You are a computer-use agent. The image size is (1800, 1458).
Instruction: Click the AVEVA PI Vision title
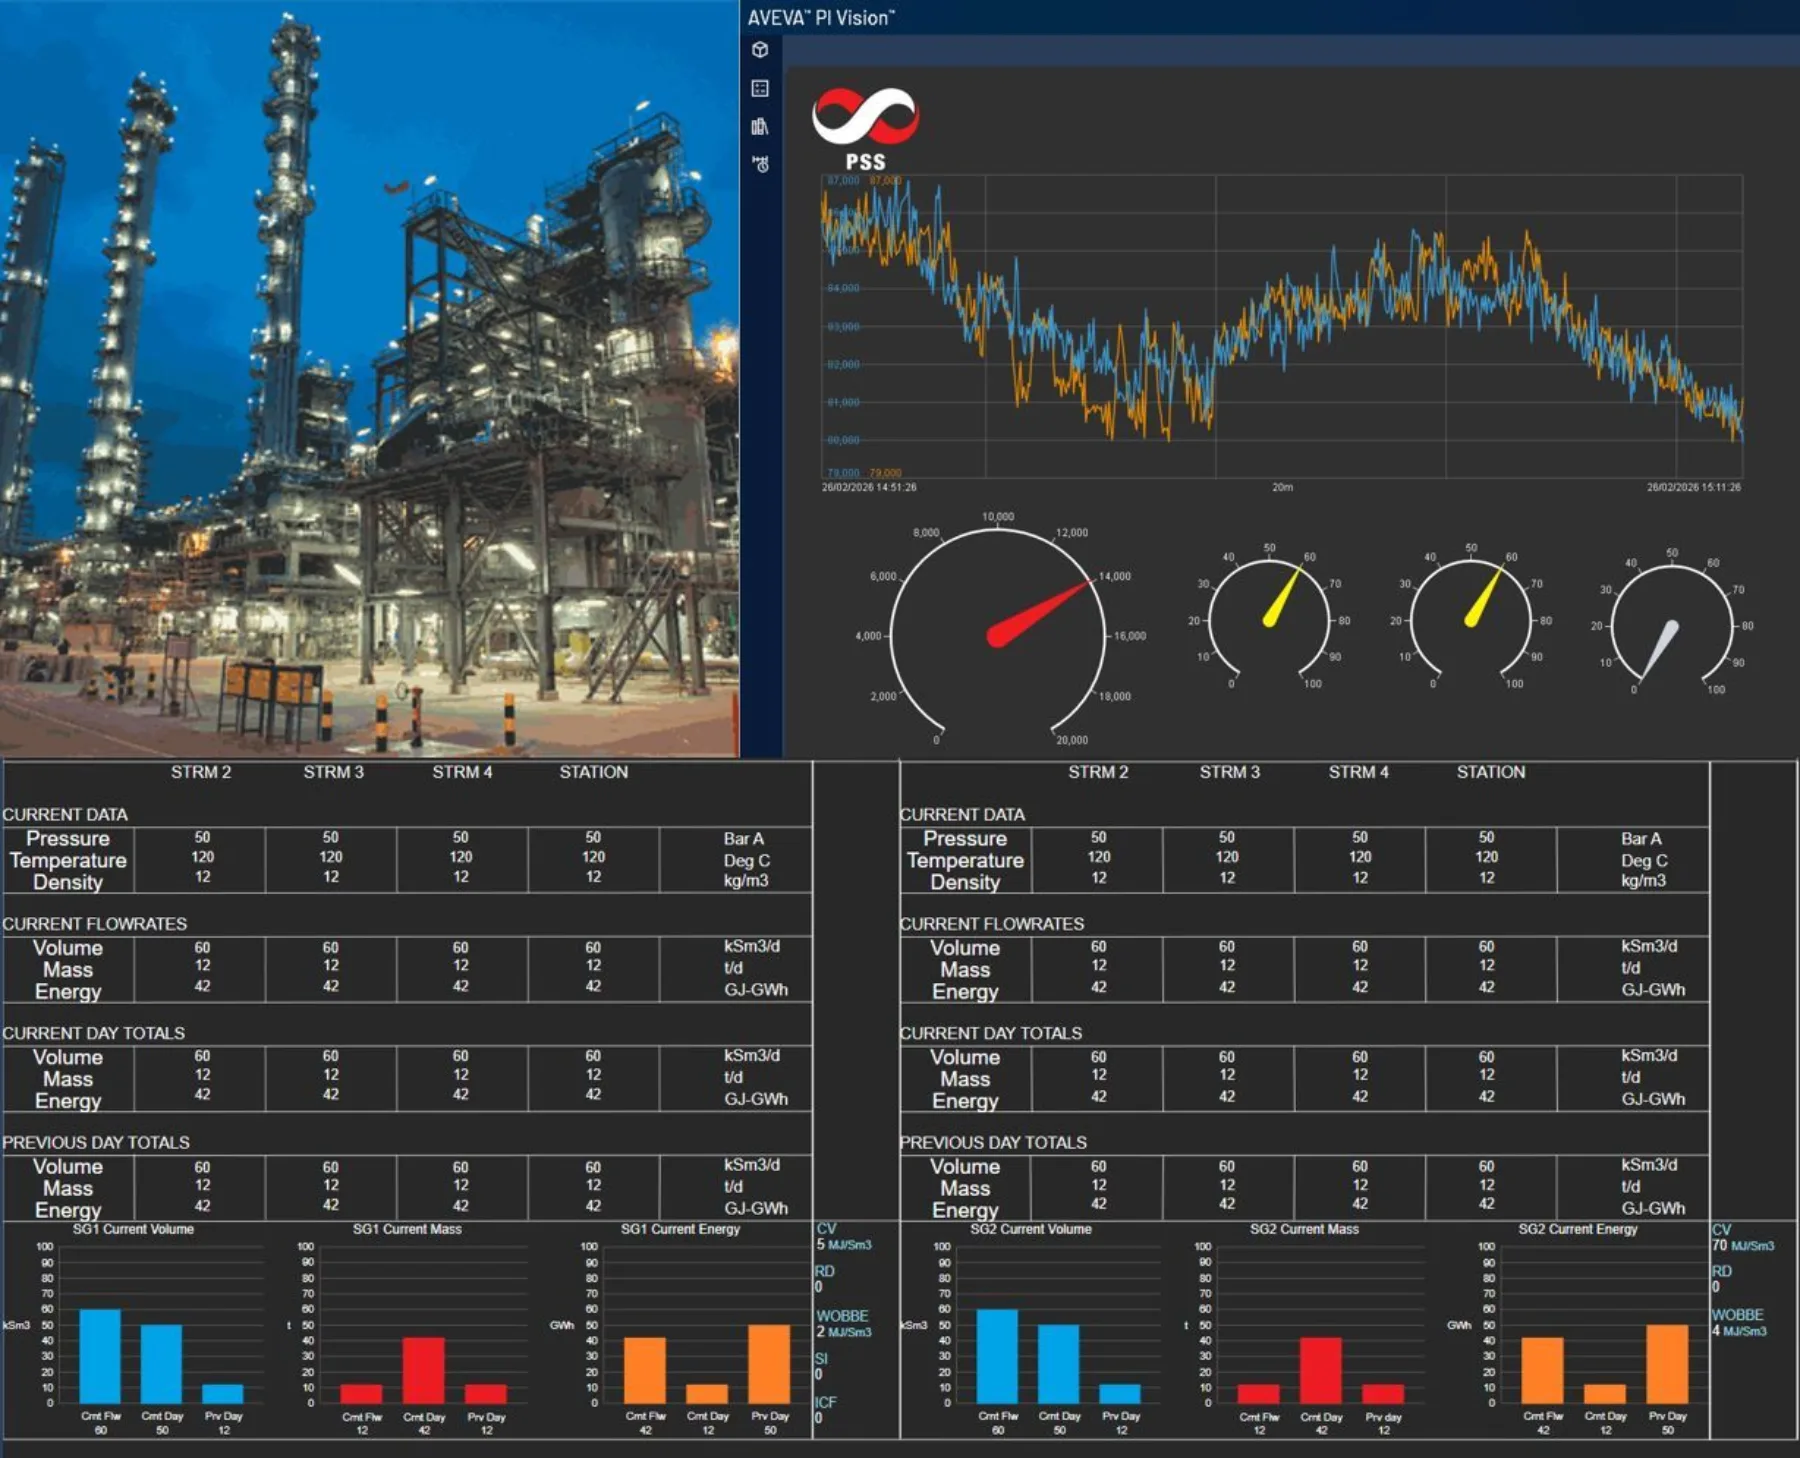820,18
